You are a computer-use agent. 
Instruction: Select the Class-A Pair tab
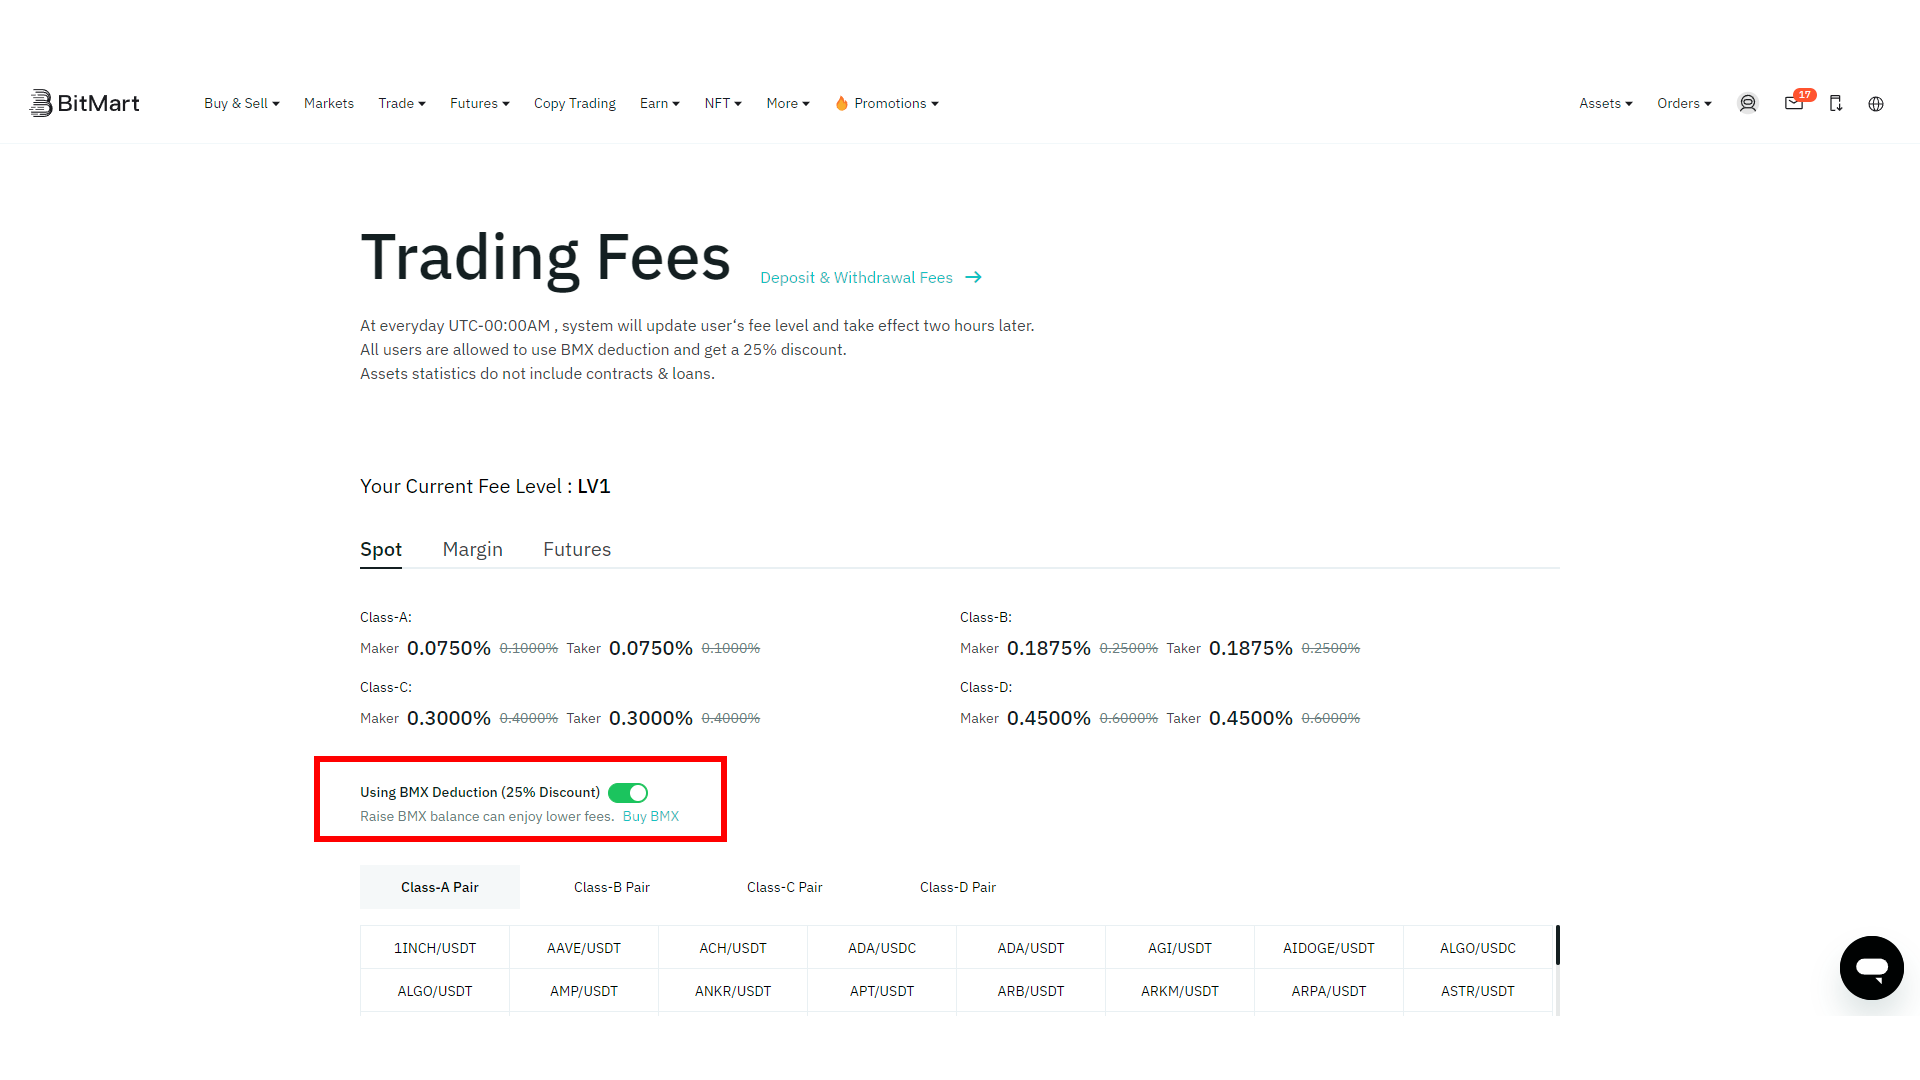click(440, 887)
